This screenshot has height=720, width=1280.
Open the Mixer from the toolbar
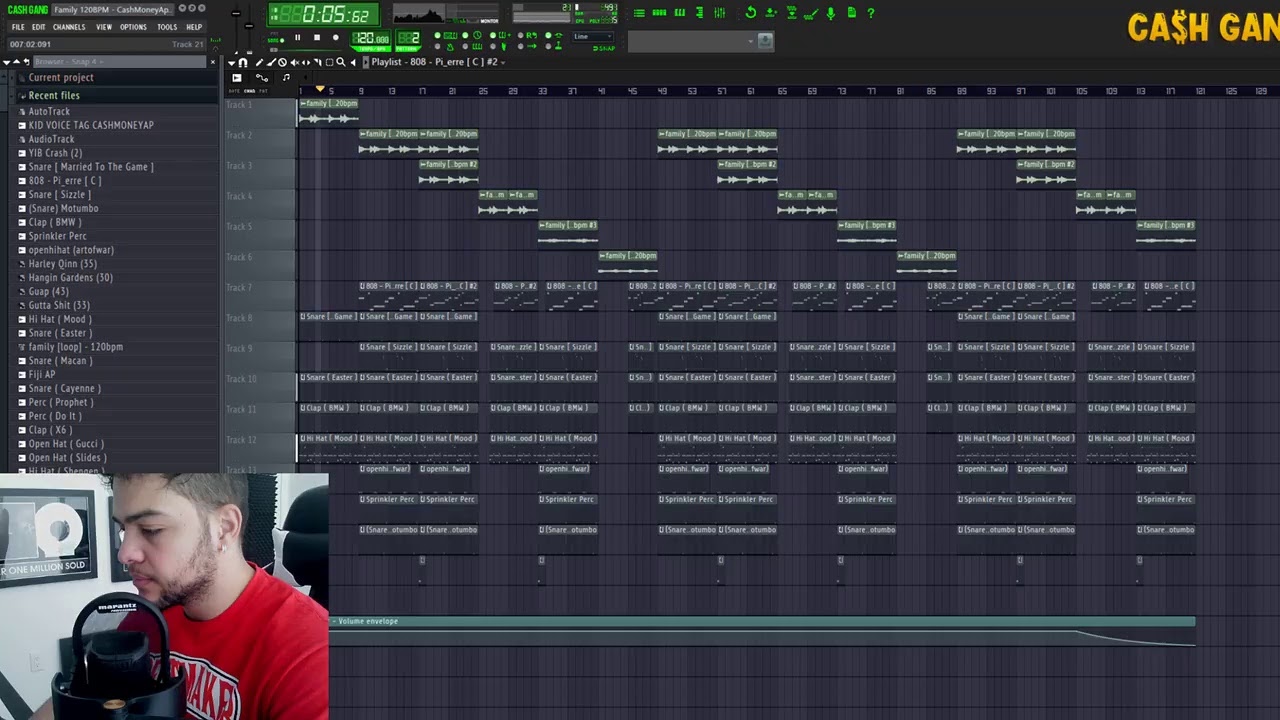tap(719, 13)
